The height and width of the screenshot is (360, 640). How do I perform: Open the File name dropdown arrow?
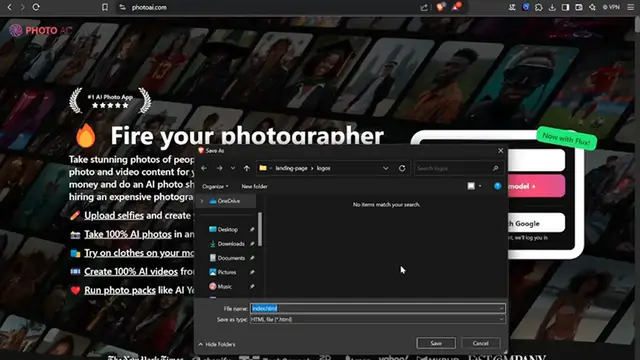click(501, 309)
